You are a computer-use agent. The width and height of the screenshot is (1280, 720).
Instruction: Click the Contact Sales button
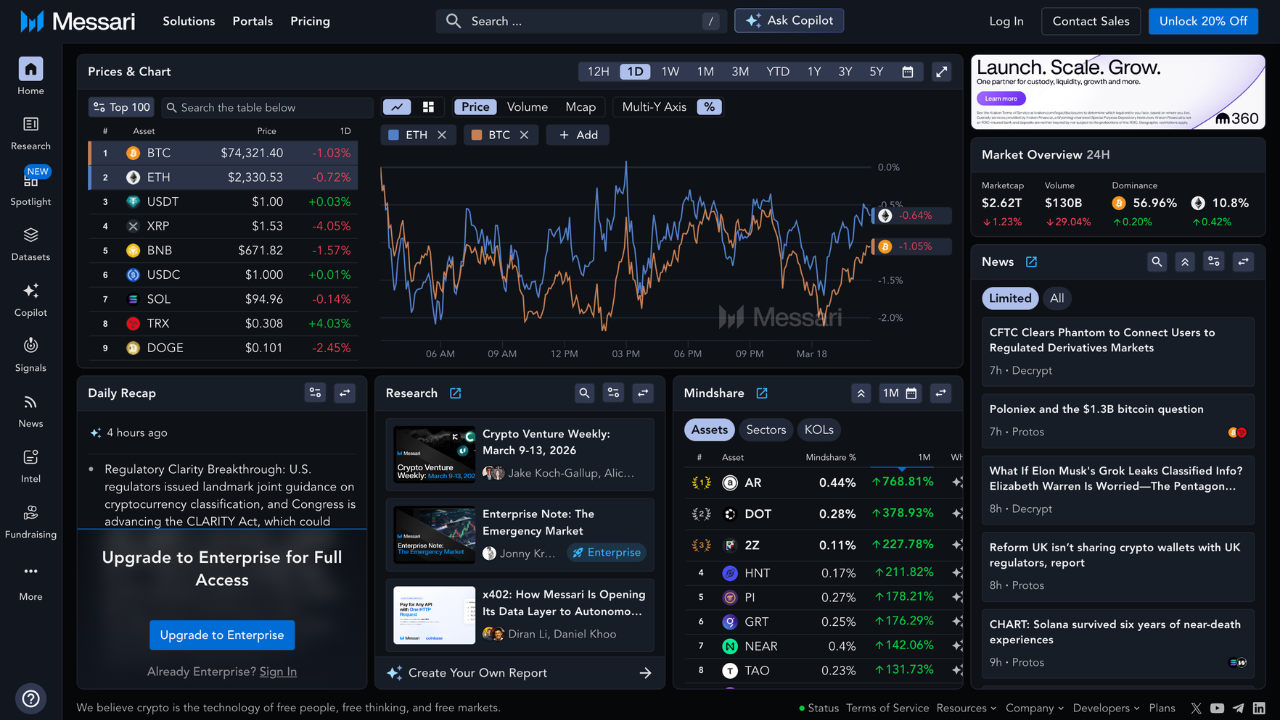click(x=1091, y=21)
